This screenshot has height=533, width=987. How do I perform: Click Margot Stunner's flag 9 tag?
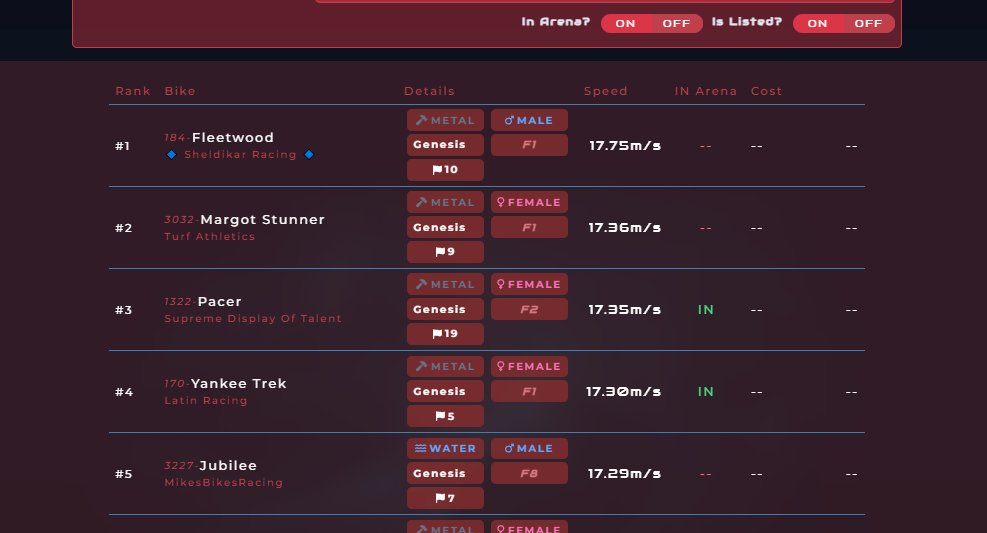pyautogui.click(x=445, y=252)
